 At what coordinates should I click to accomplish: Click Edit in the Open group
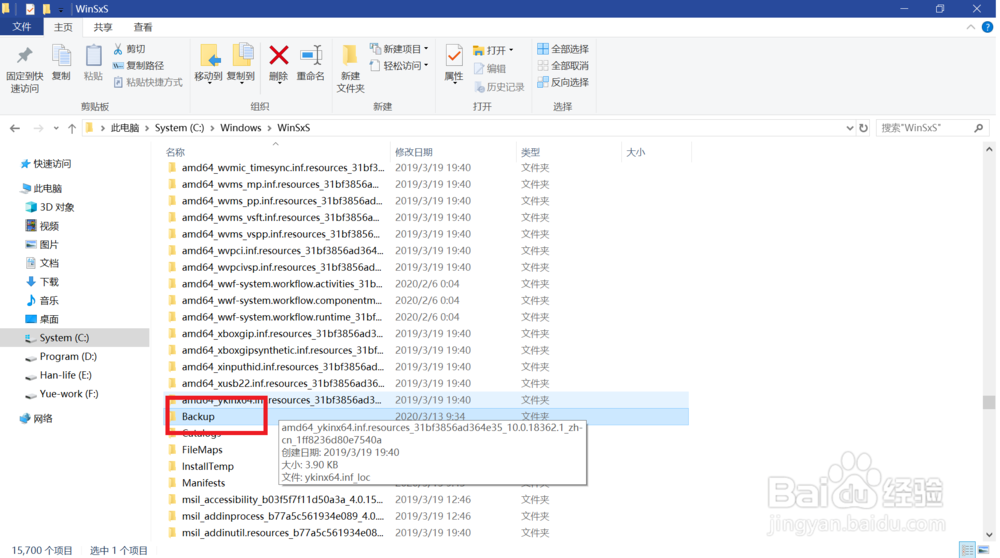coord(490,69)
